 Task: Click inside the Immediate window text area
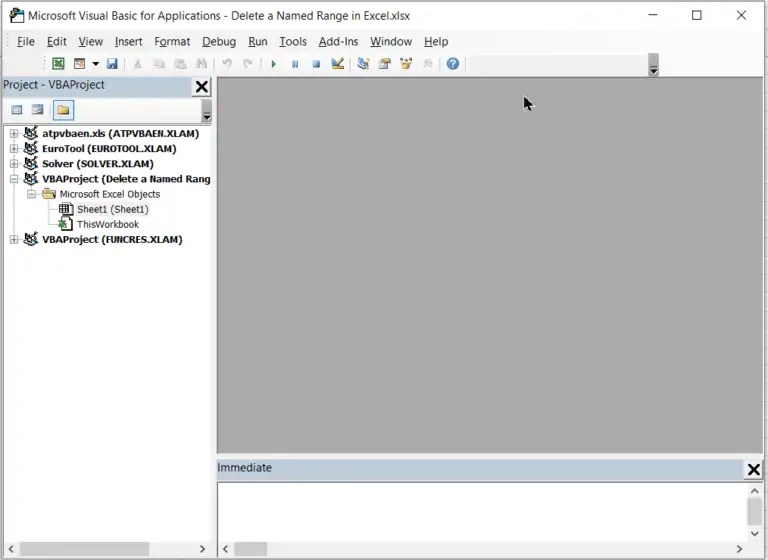[482, 512]
